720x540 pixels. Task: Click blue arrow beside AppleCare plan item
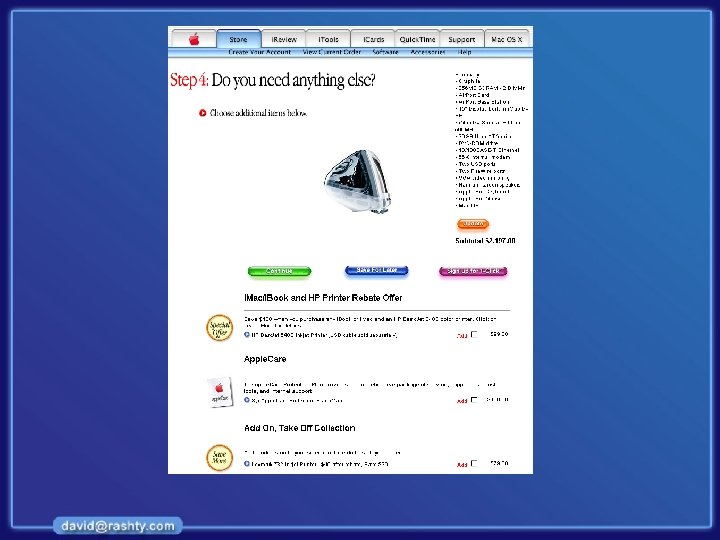247,400
